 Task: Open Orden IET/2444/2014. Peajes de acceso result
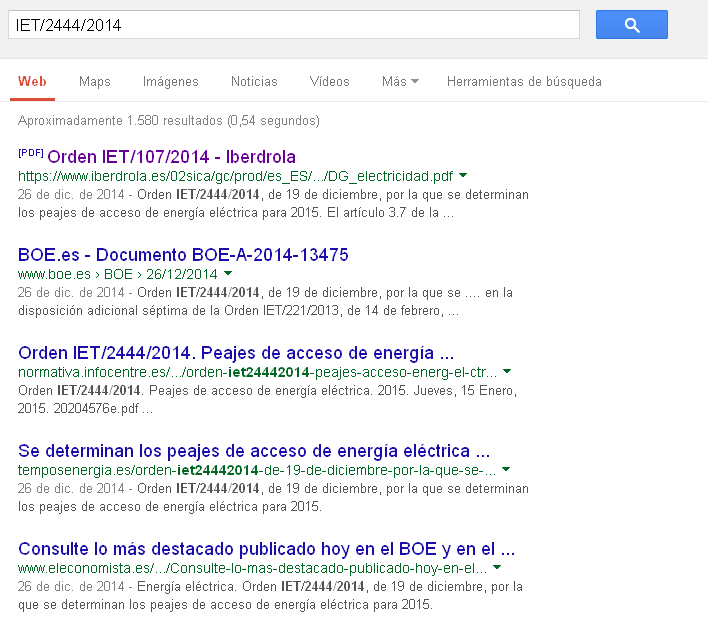click(x=236, y=353)
